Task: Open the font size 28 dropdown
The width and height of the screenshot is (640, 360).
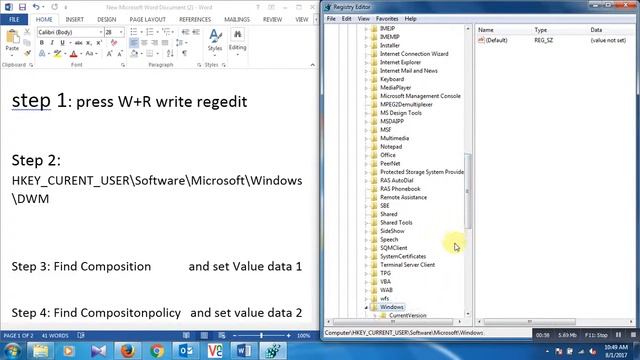Action: coord(121,32)
